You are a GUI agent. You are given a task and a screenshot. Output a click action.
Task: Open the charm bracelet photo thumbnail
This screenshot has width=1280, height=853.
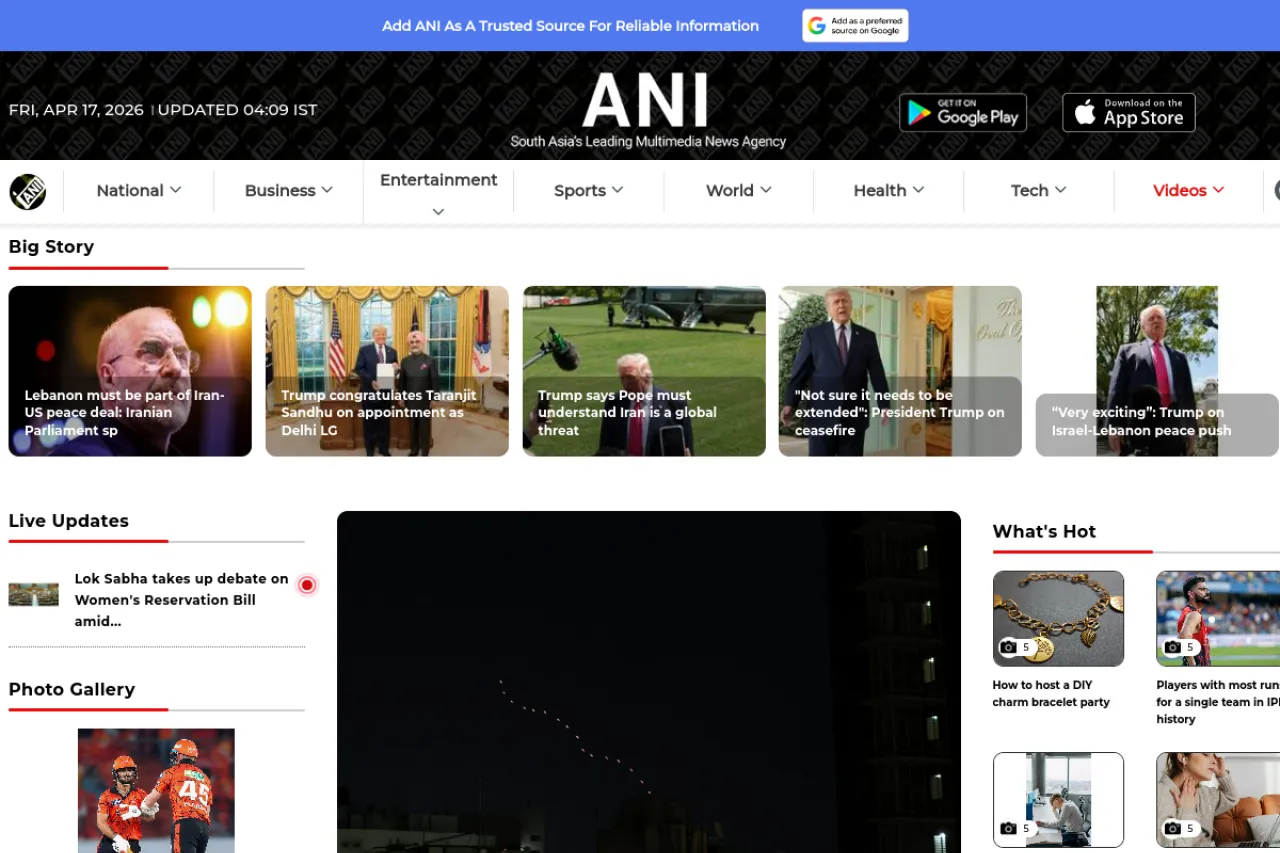pos(1058,618)
